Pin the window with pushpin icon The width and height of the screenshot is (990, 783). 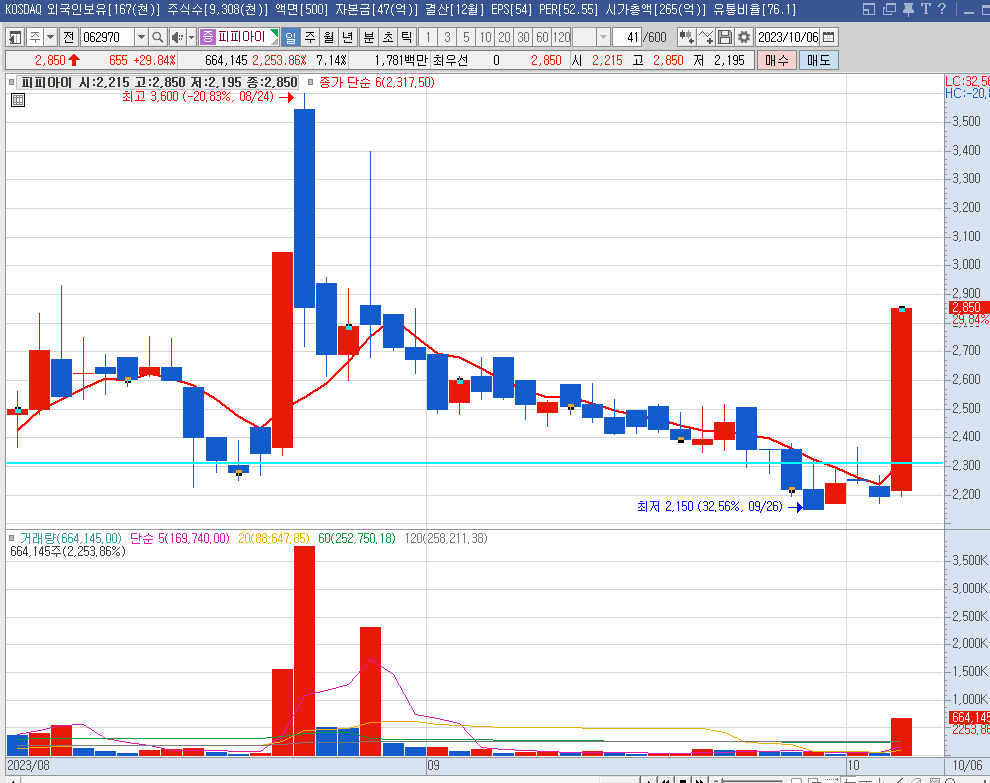click(908, 9)
